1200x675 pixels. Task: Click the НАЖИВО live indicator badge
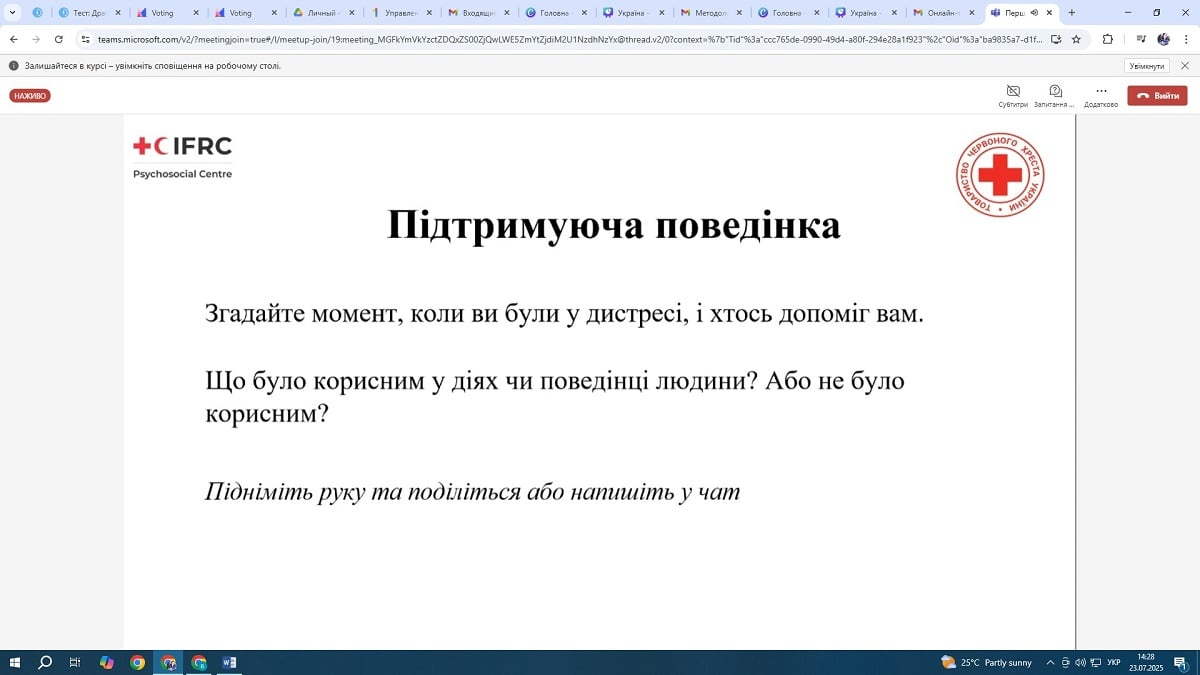pyautogui.click(x=30, y=96)
